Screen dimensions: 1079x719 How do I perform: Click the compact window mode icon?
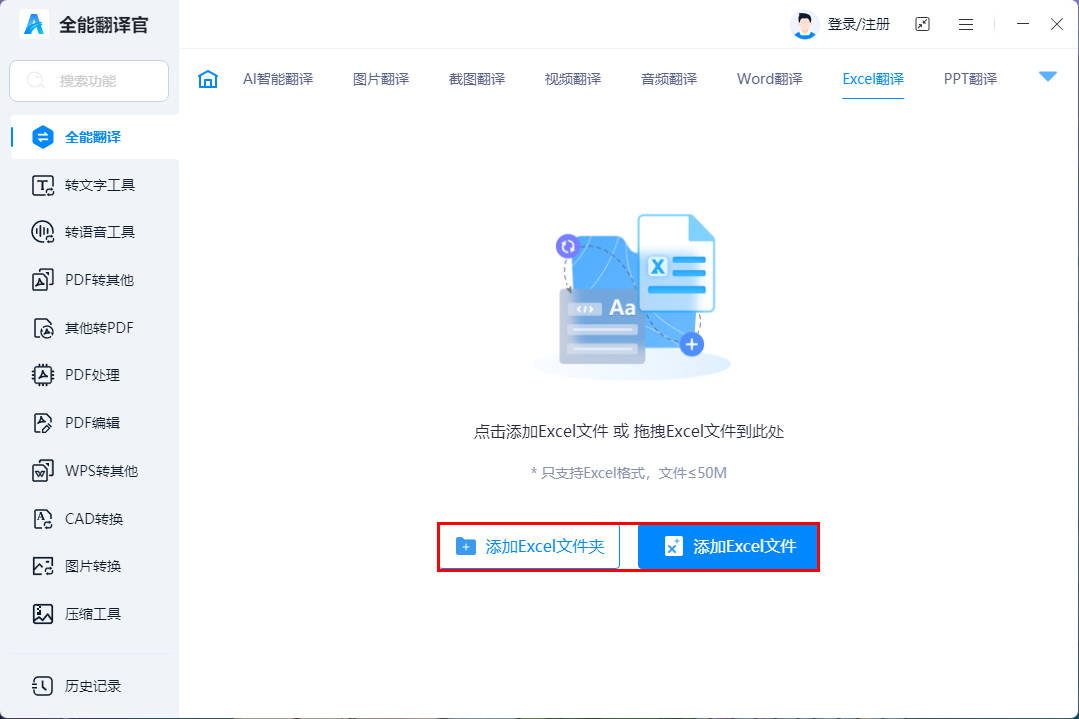pos(922,25)
